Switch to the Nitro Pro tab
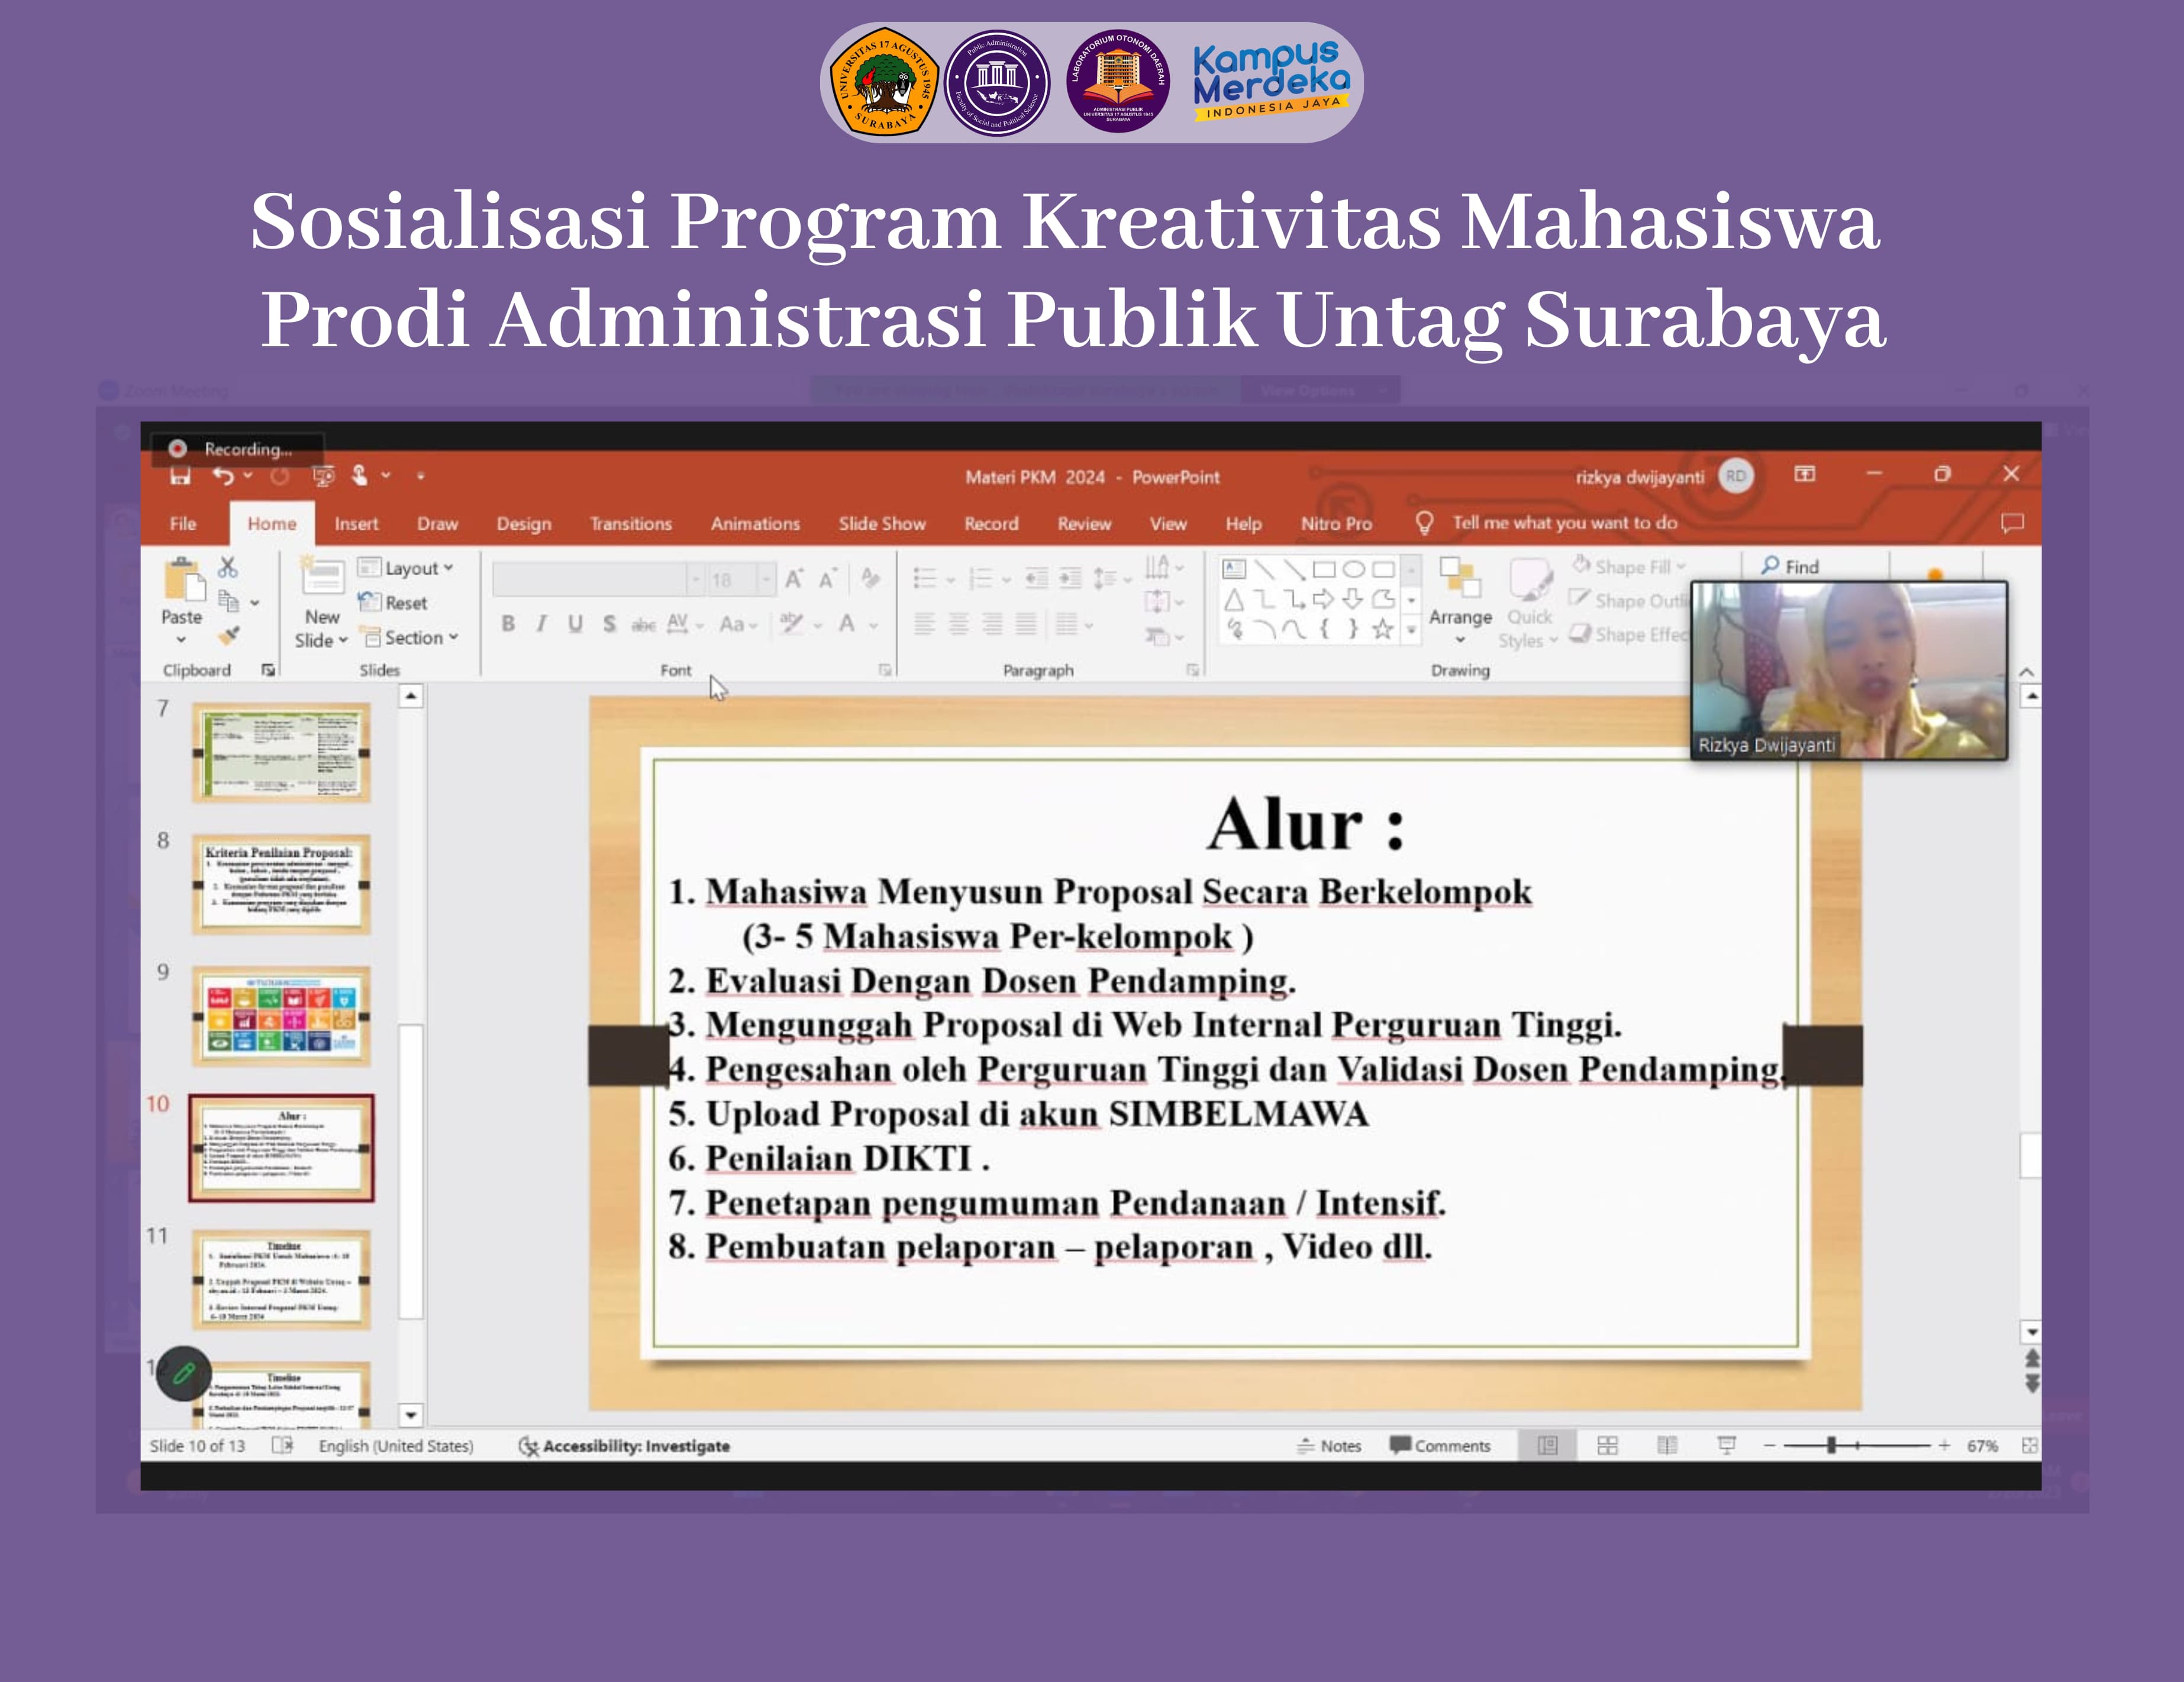This screenshot has height=1682, width=2184. coord(1336,523)
